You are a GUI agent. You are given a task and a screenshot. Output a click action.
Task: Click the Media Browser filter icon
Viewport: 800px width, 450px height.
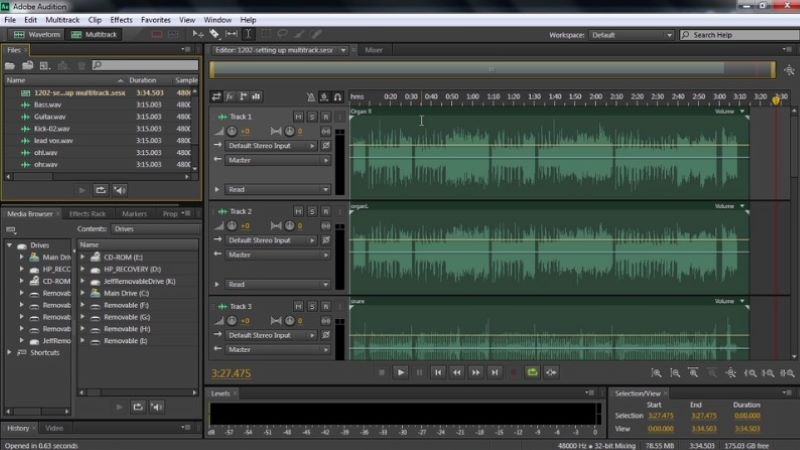(x=11, y=230)
